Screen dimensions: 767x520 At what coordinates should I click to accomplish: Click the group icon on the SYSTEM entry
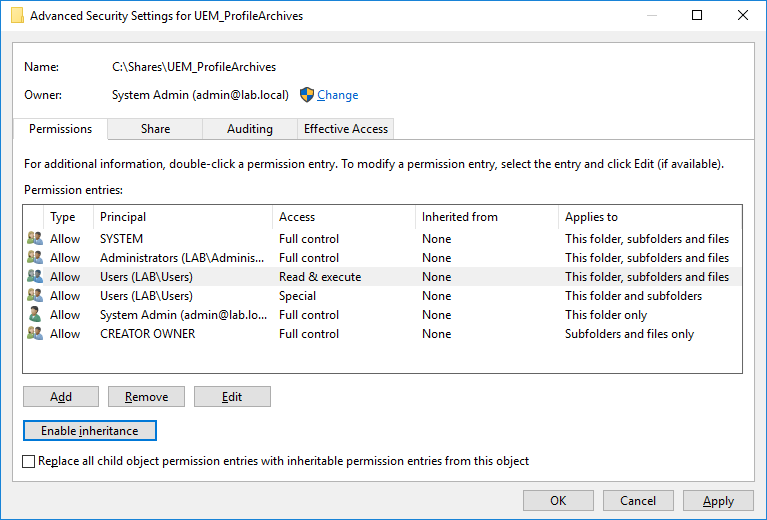pos(35,239)
